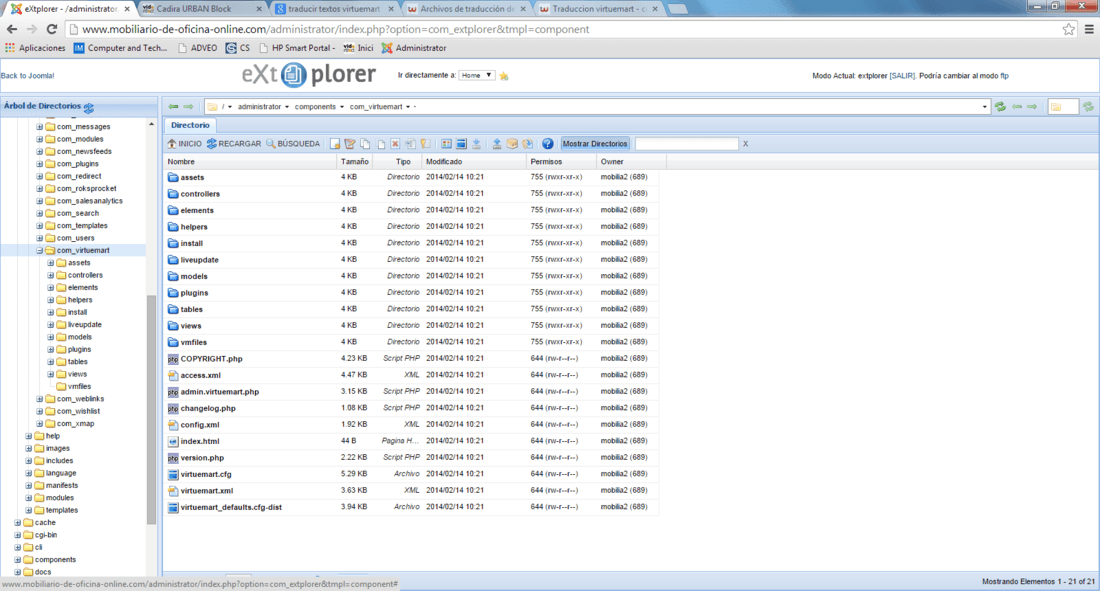Open the HP Smart Portal bookmark
Image resolution: width=1100 pixels, height=591 pixels.
(x=297, y=48)
